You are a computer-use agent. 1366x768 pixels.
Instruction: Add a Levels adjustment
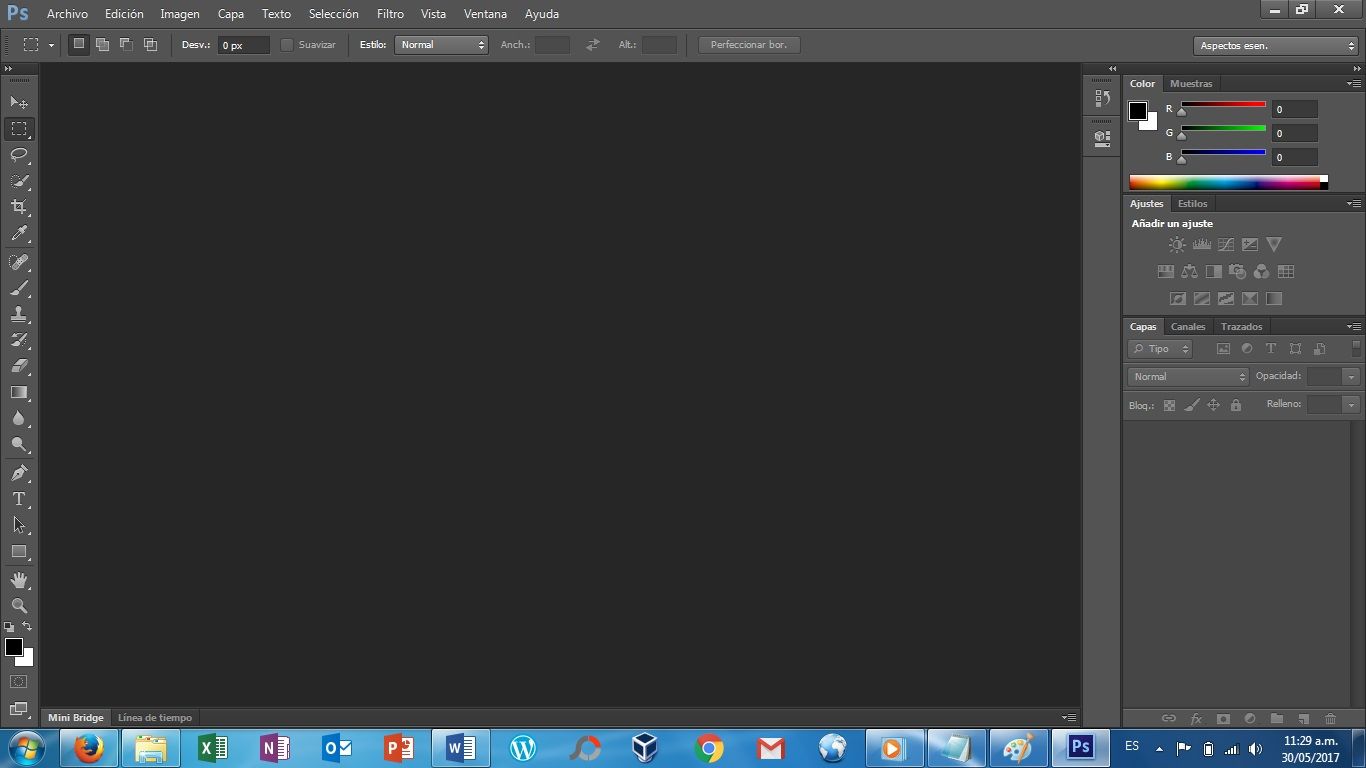[1202, 244]
